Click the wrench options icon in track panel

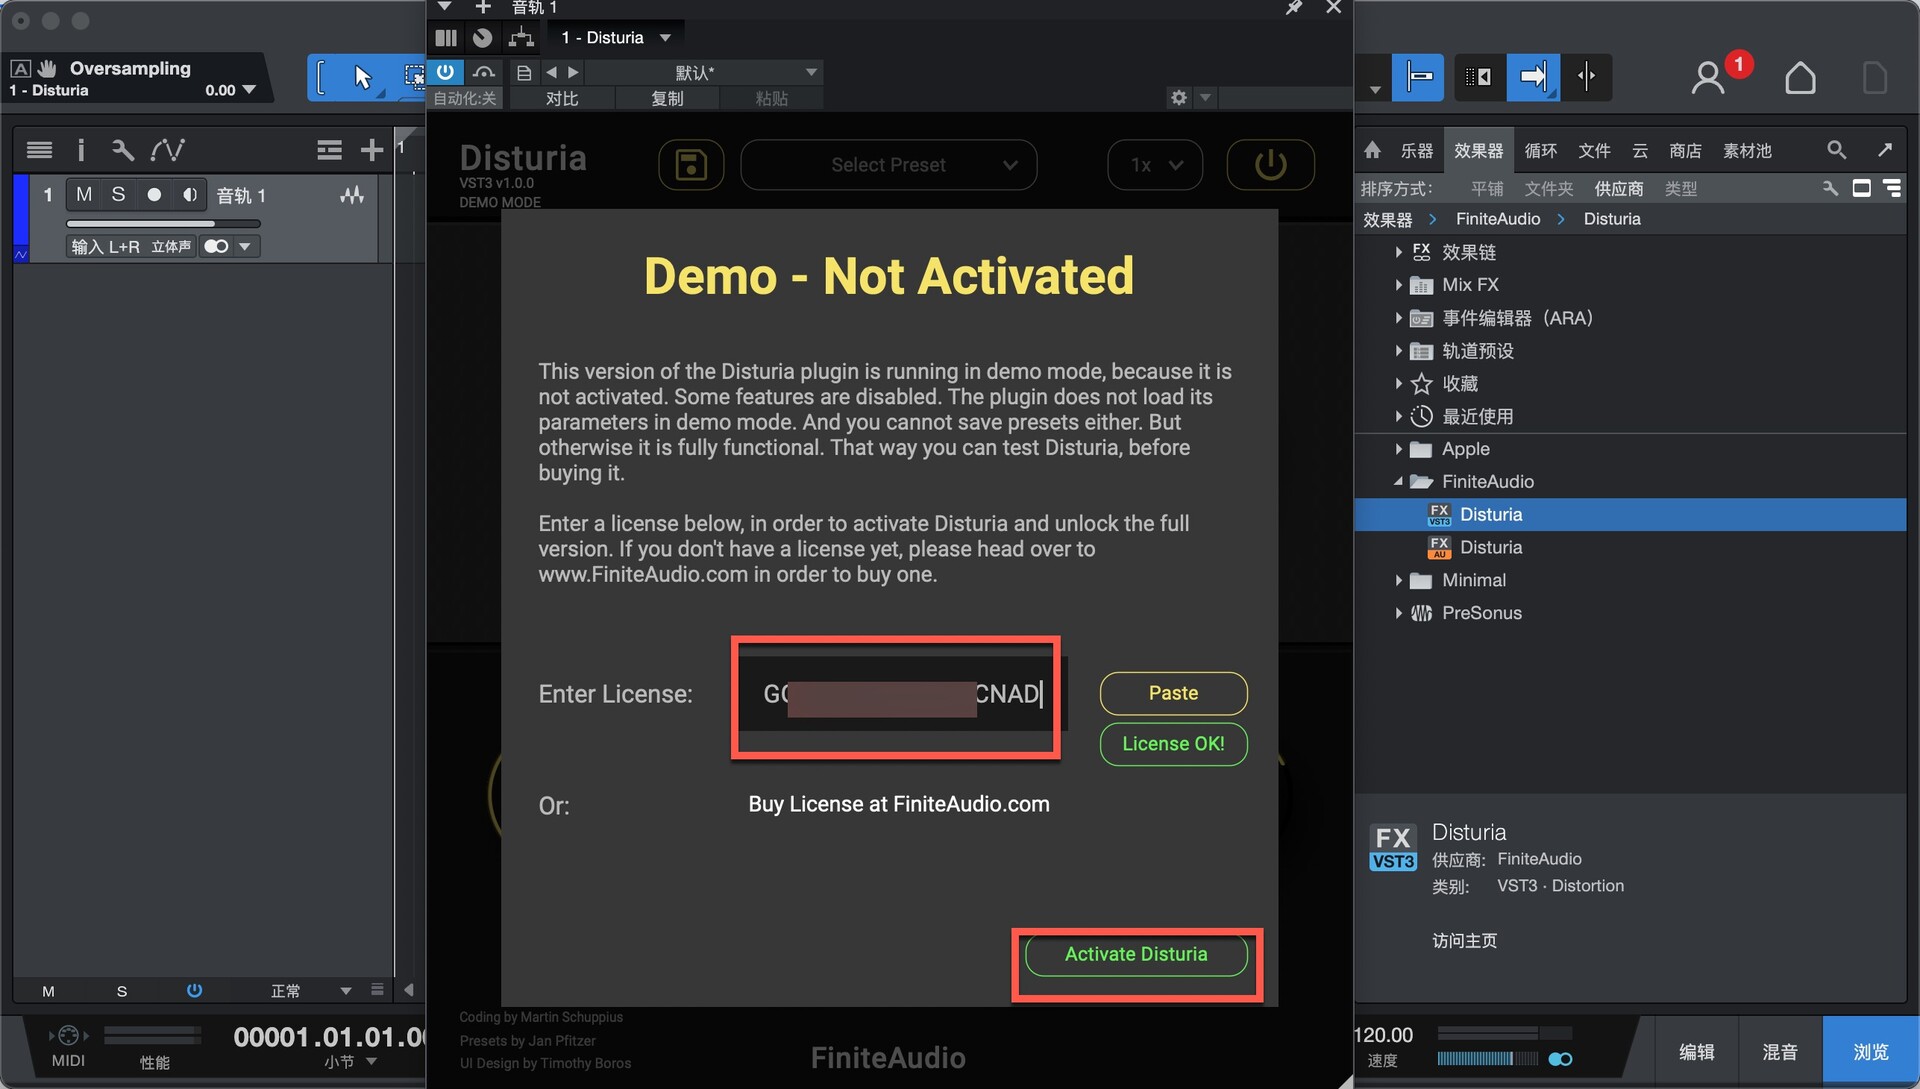[x=123, y=150]
